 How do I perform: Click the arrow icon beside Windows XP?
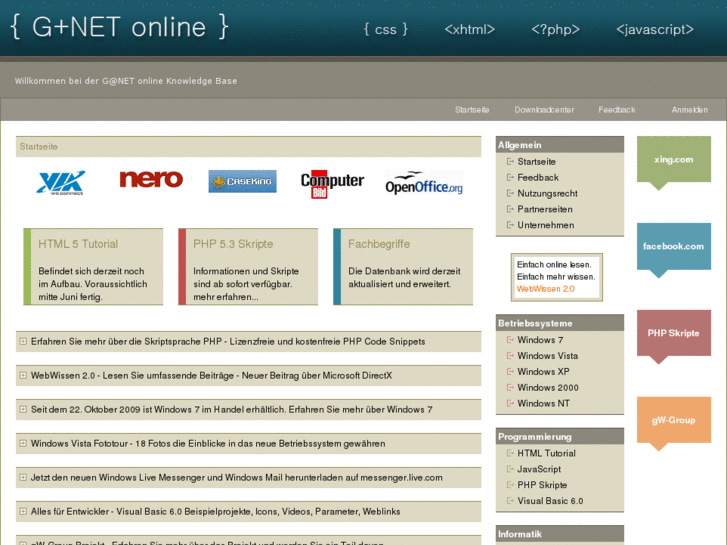click(x=510, y=371)
